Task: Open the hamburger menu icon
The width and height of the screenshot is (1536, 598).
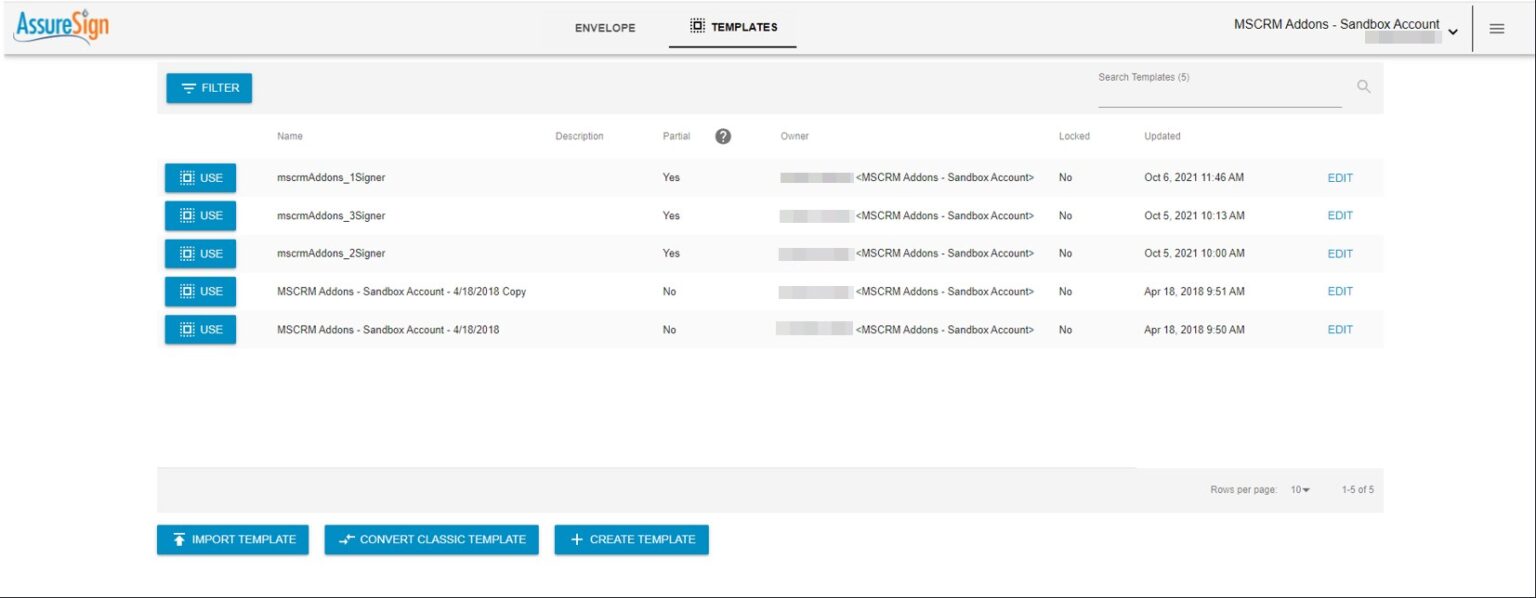Action: [1497, 28]
